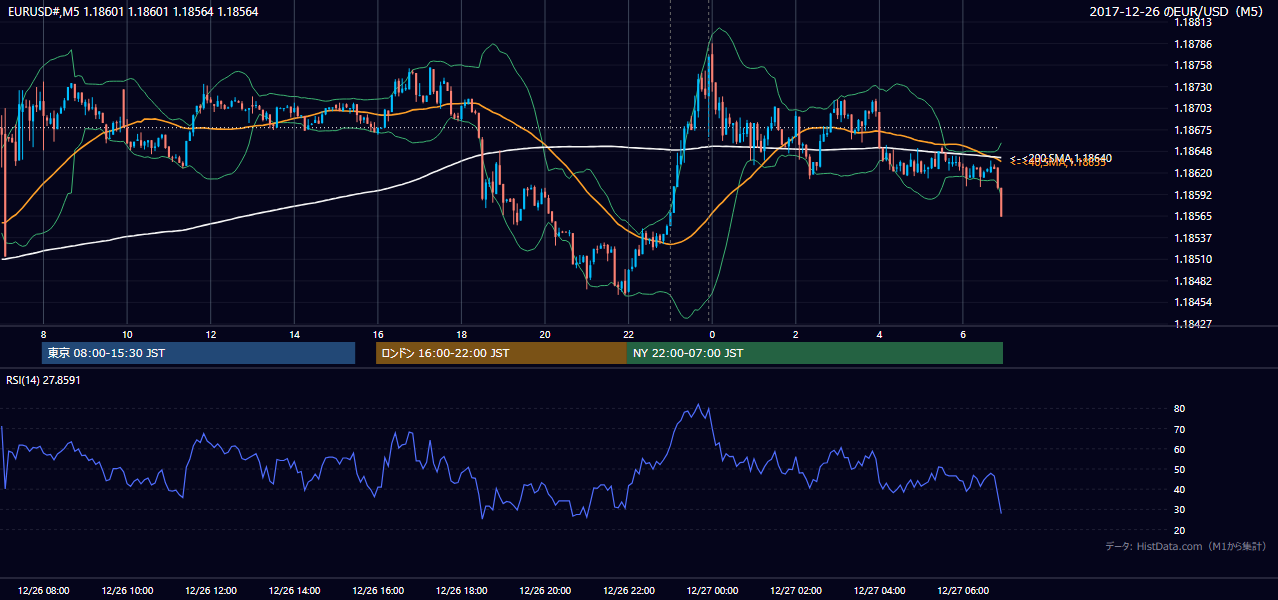1278x600 pixels.
Task: Click price axis label 1.18427
Action: [1193, 324]
